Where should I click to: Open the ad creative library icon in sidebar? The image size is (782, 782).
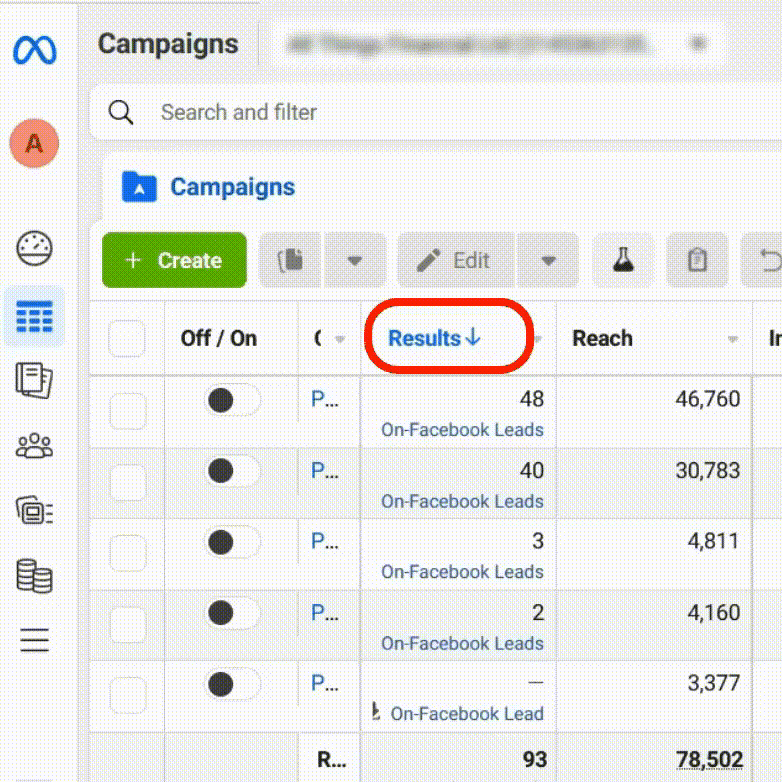[34, 510]
